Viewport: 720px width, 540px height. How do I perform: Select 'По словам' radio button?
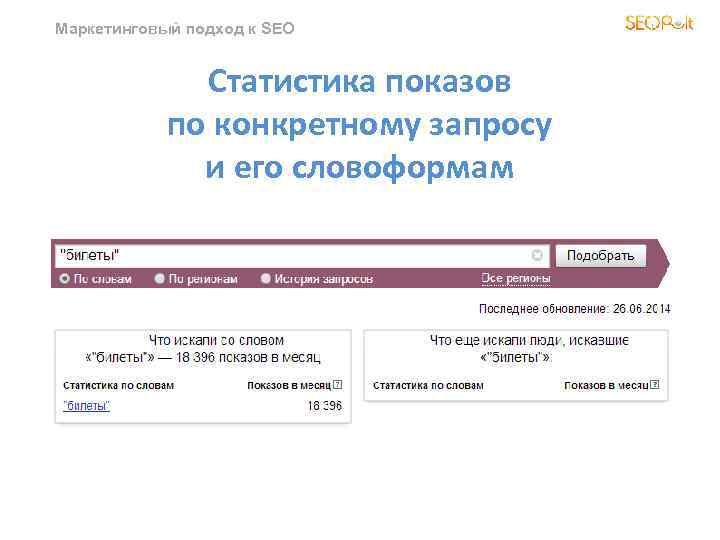tap(65, 279)
